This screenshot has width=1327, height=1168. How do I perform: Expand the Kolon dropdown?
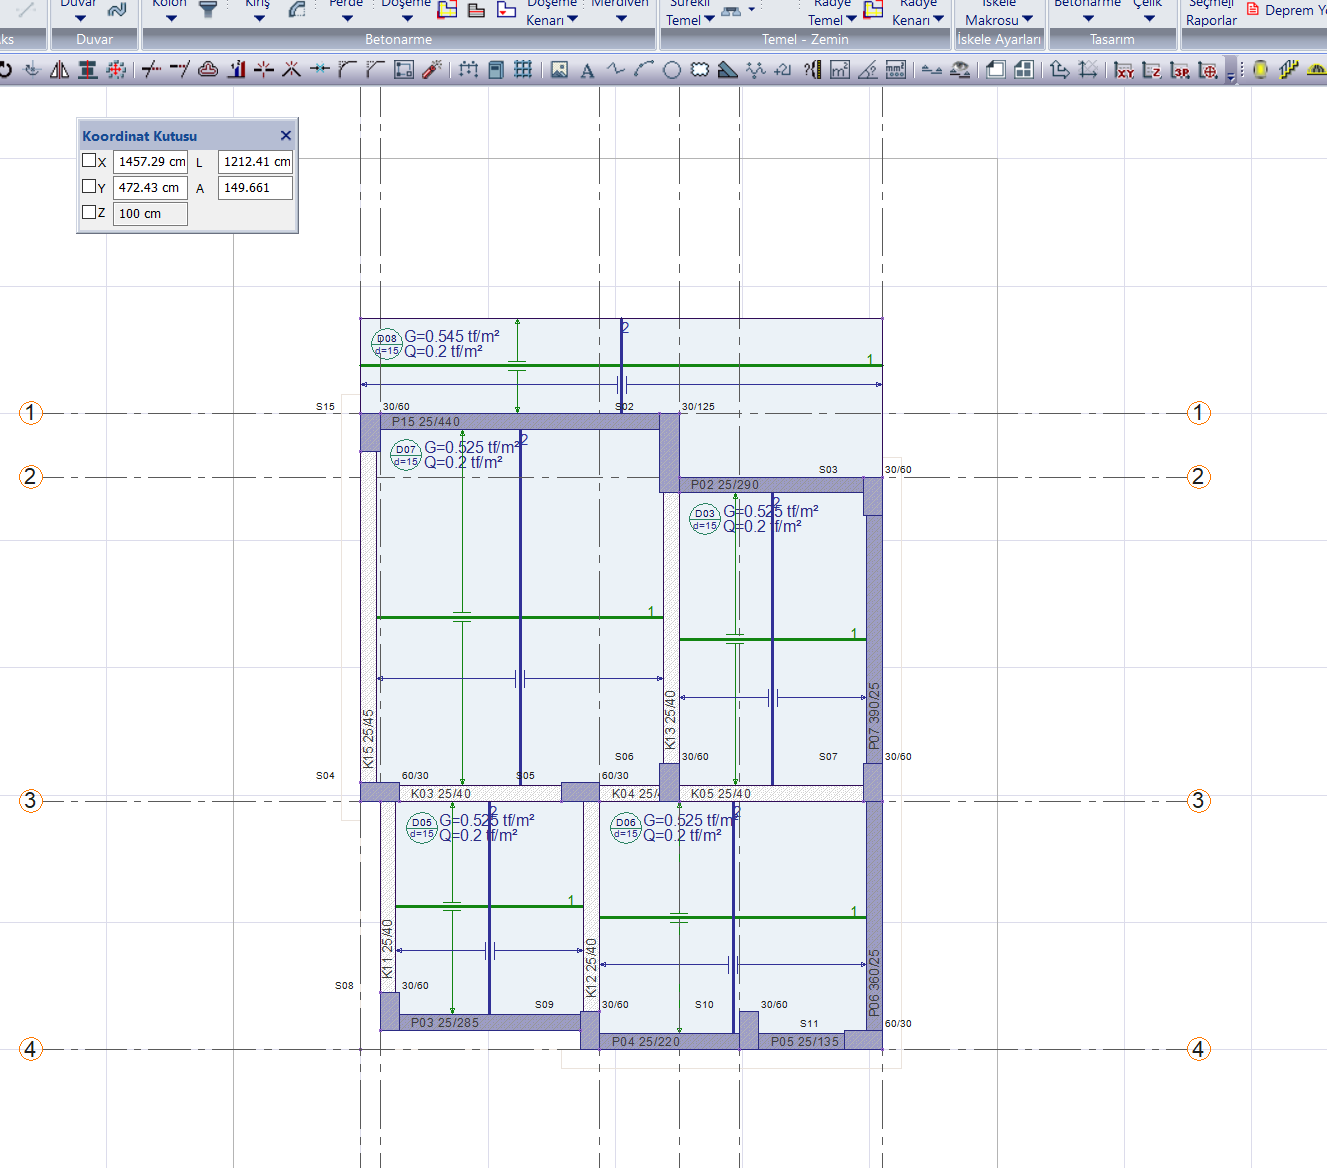coord(171,18)
